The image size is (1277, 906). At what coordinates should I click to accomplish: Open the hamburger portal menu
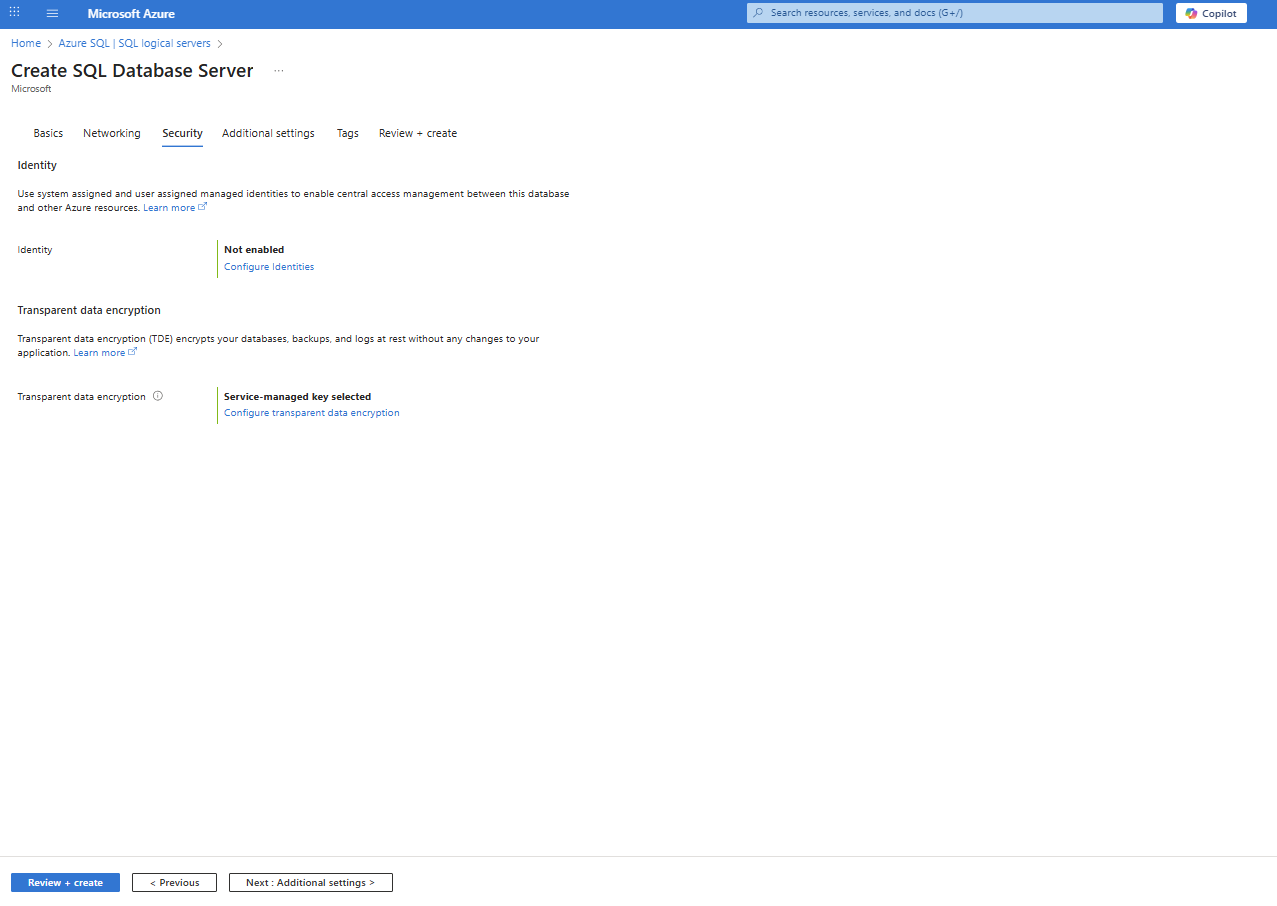point(52,13)
